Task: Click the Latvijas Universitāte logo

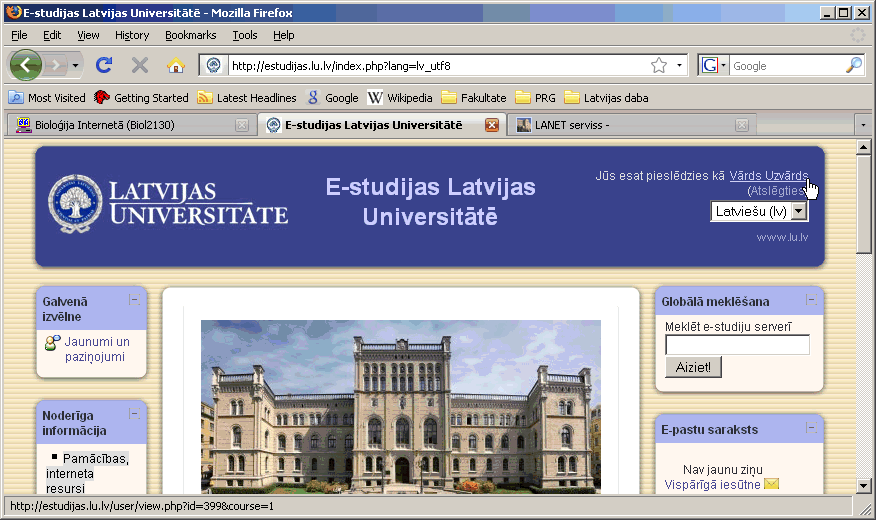Action: tap(168, 203)
